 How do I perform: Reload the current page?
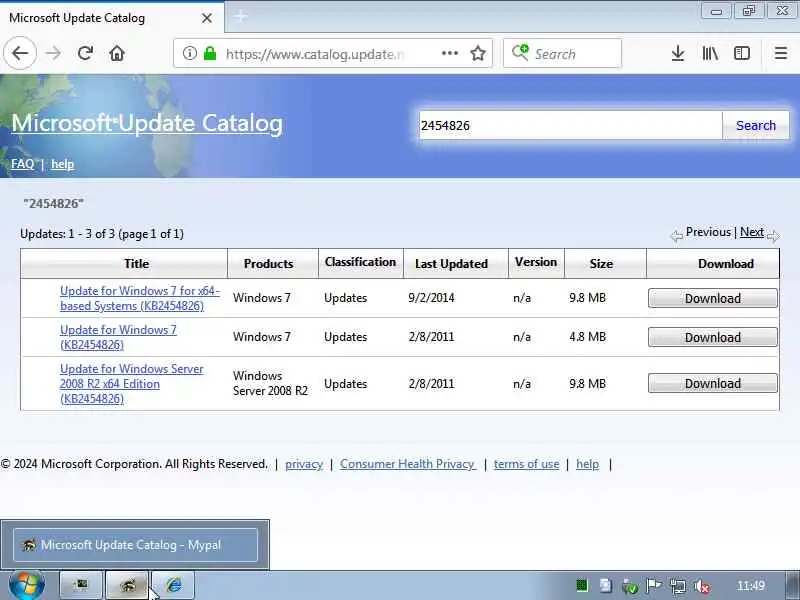point(85,53)
